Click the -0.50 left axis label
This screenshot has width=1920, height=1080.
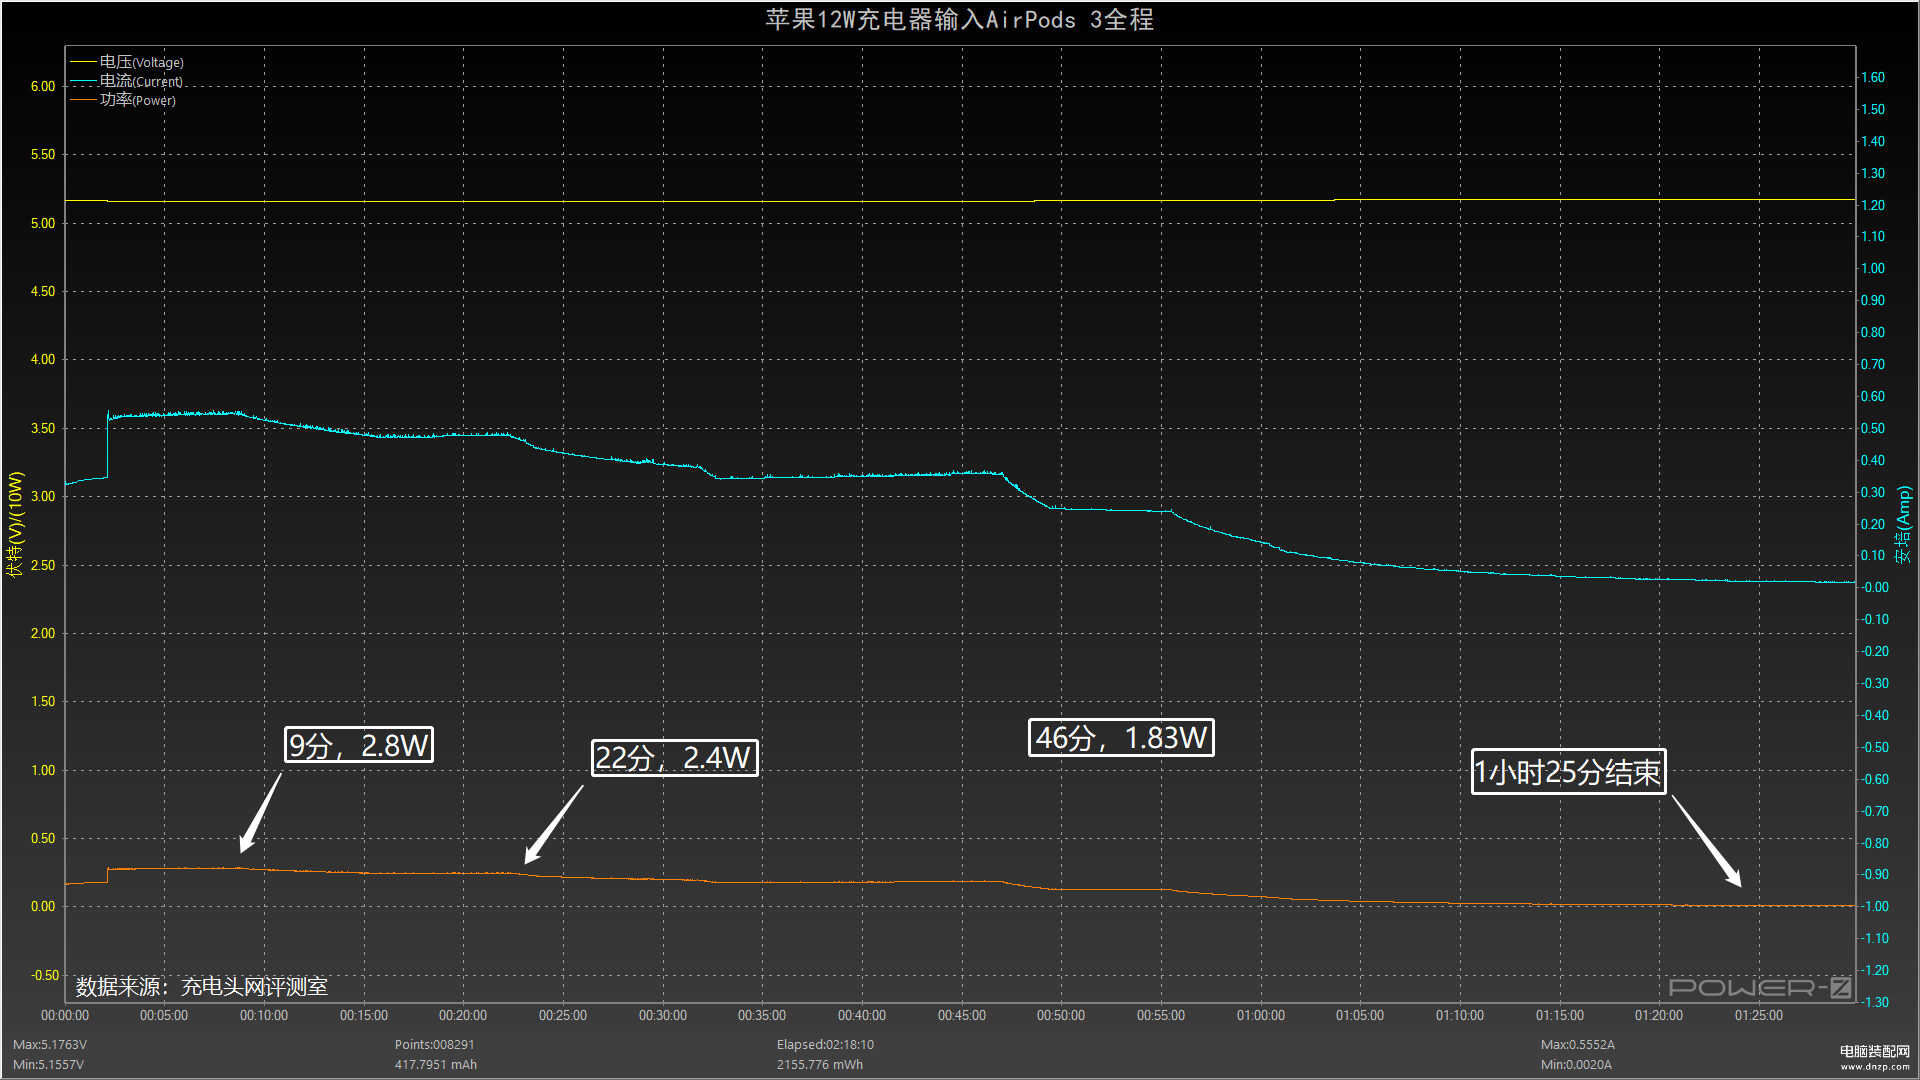click(x=45, y=975)
